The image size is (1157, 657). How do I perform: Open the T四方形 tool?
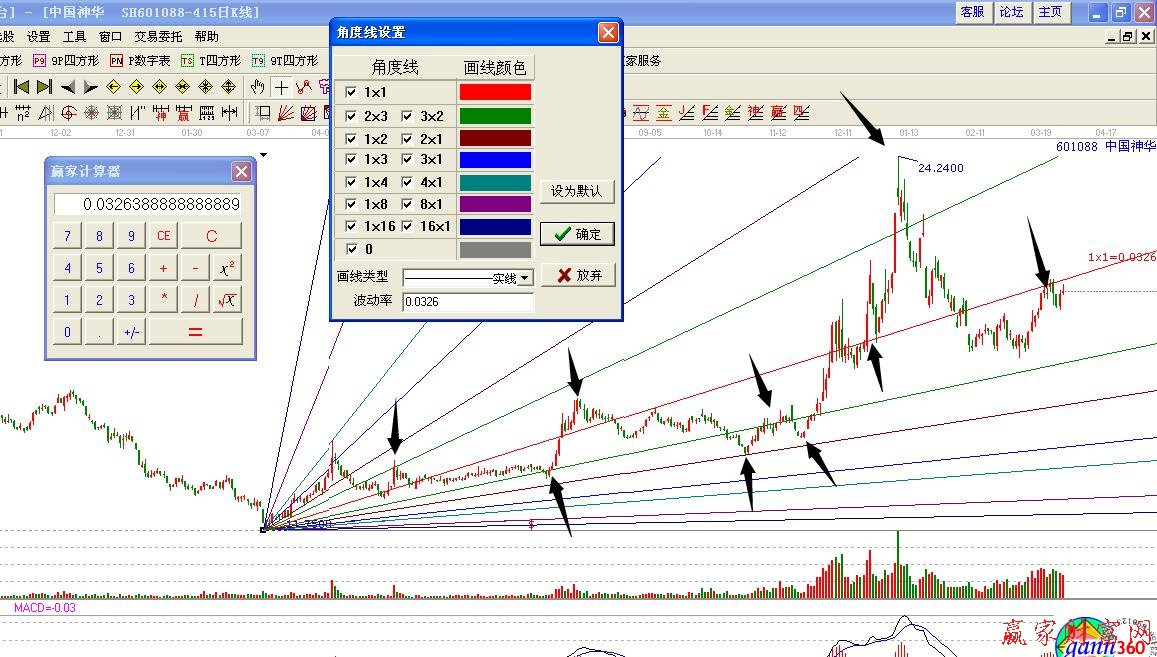click(x=211, y=61)
